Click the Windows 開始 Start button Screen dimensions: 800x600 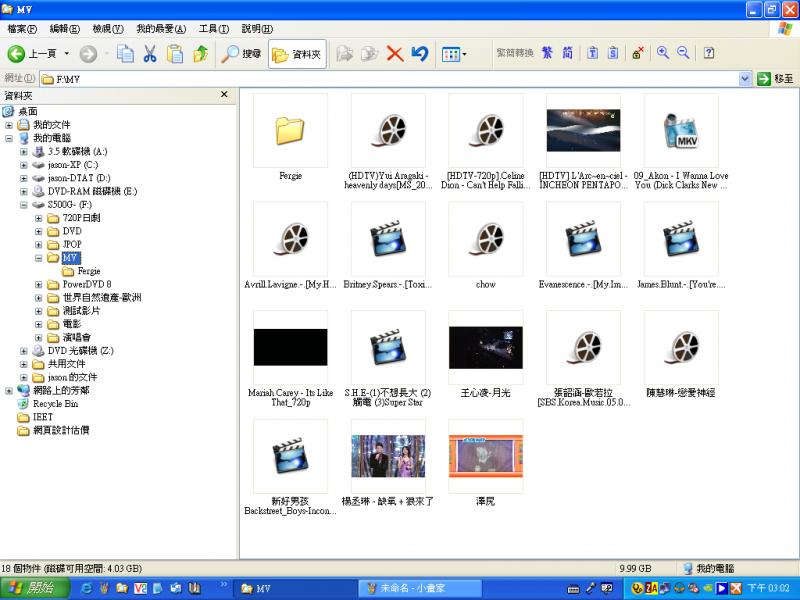[x=30, y=588]
